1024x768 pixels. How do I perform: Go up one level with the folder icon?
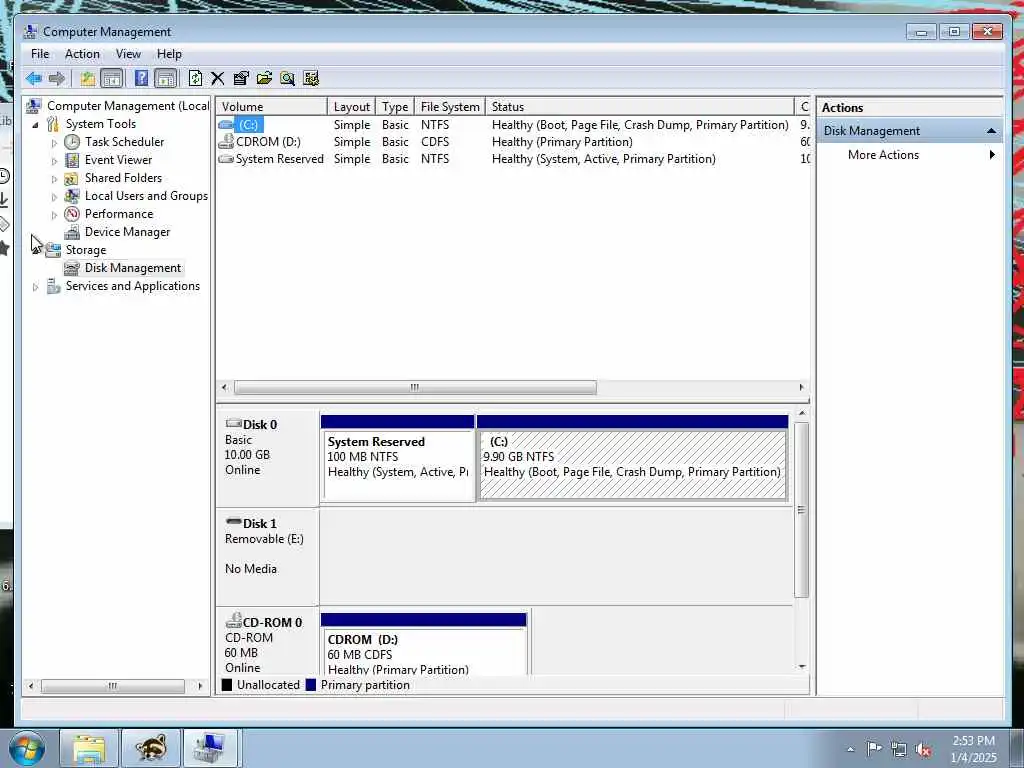88,79
